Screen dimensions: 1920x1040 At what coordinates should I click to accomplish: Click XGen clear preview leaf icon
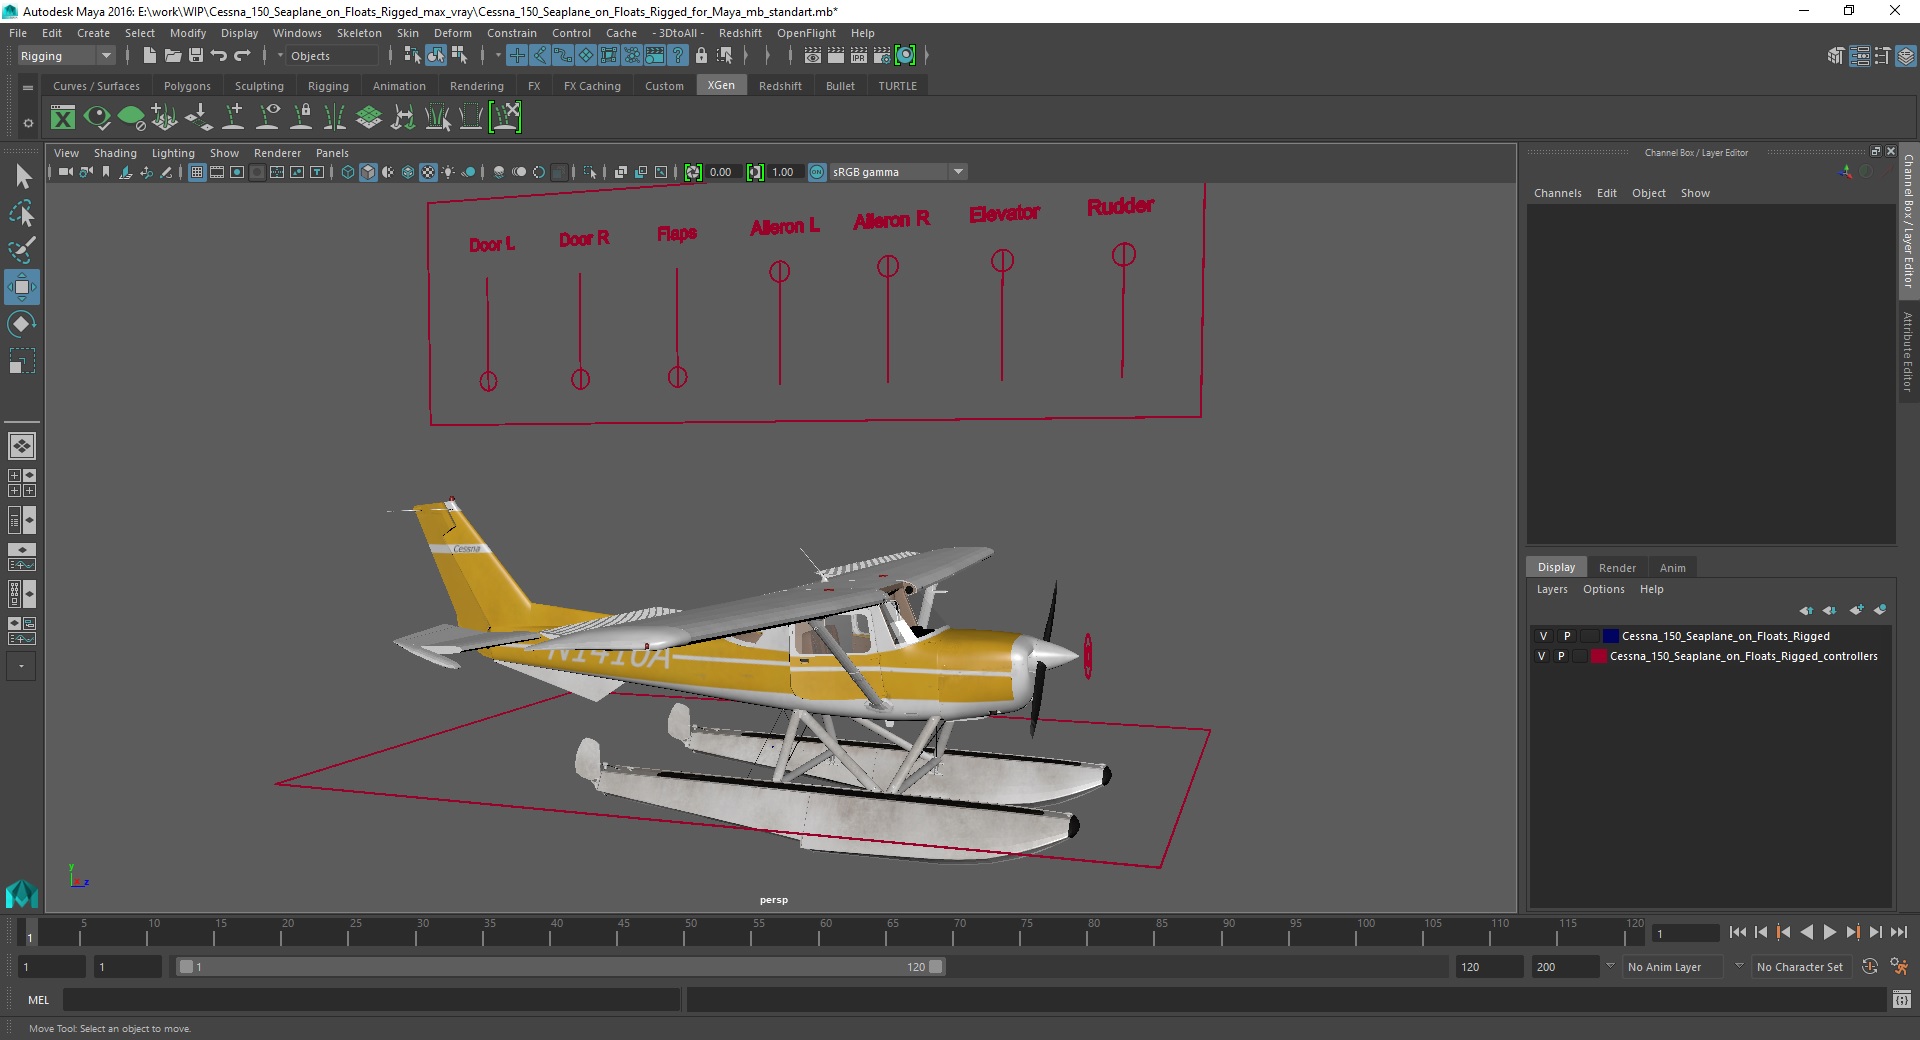coord(131,118)
